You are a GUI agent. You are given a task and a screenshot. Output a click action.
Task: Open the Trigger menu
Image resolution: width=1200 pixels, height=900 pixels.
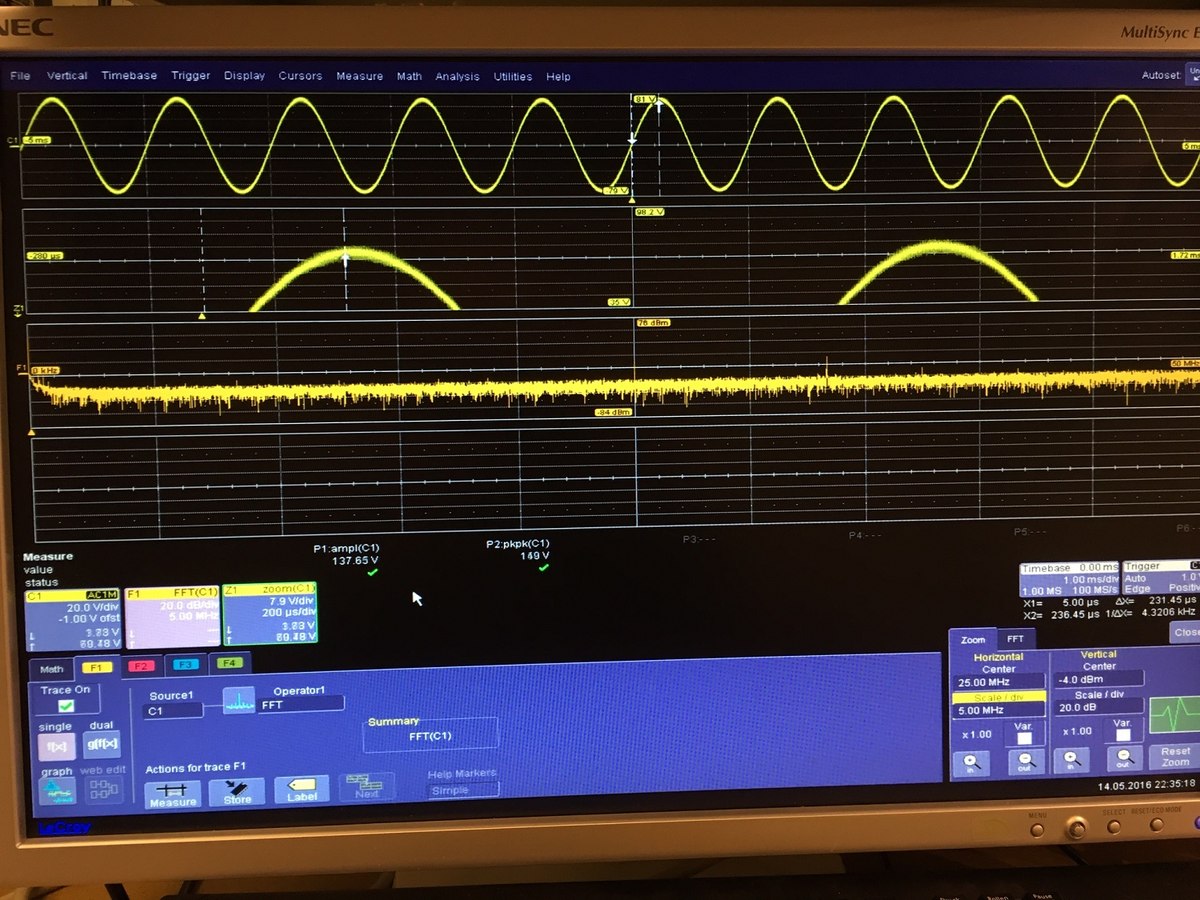[191, 76]
